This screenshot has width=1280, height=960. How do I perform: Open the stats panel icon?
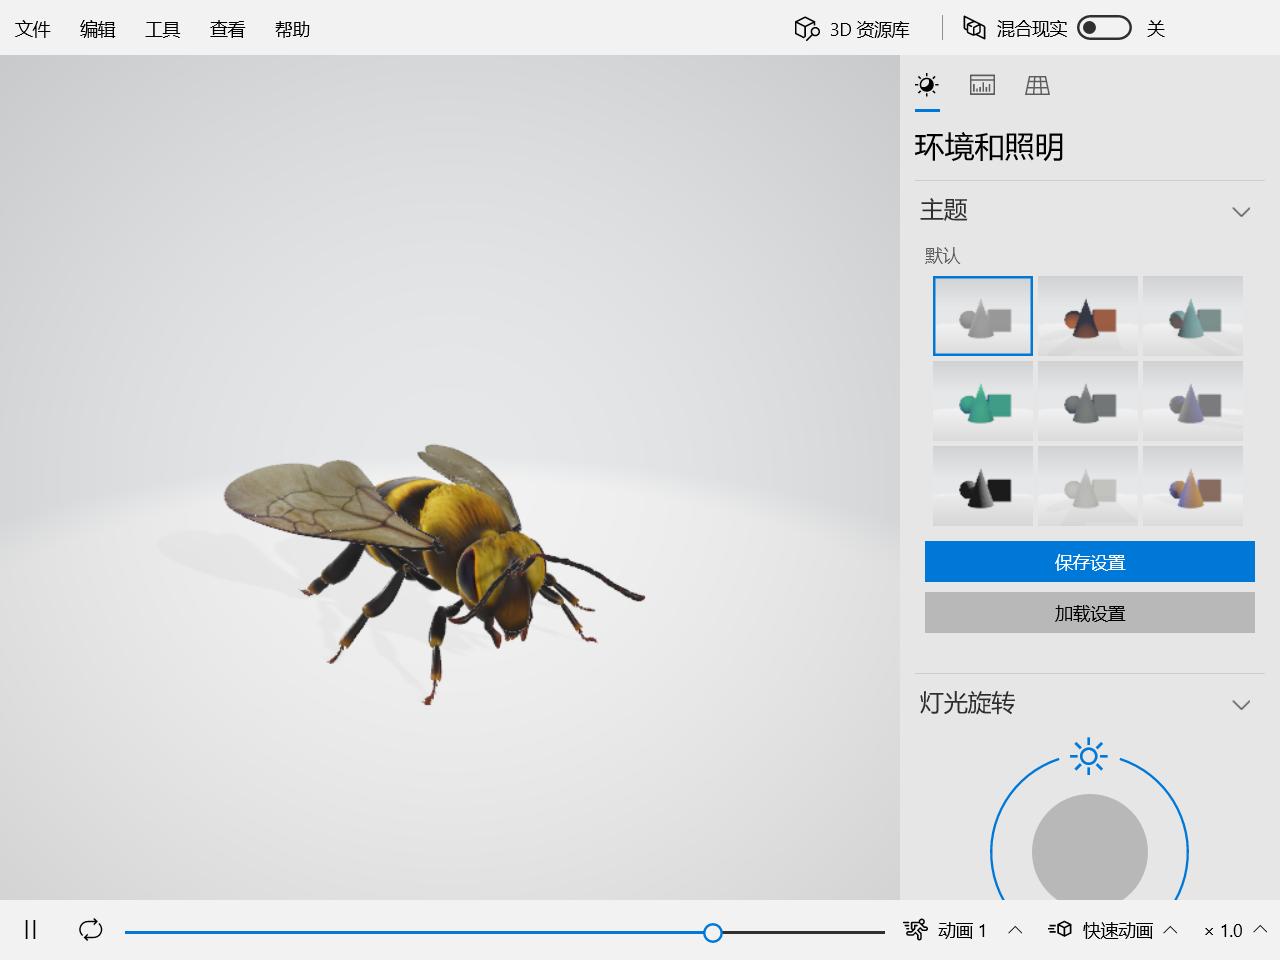(x=982, y=85)
